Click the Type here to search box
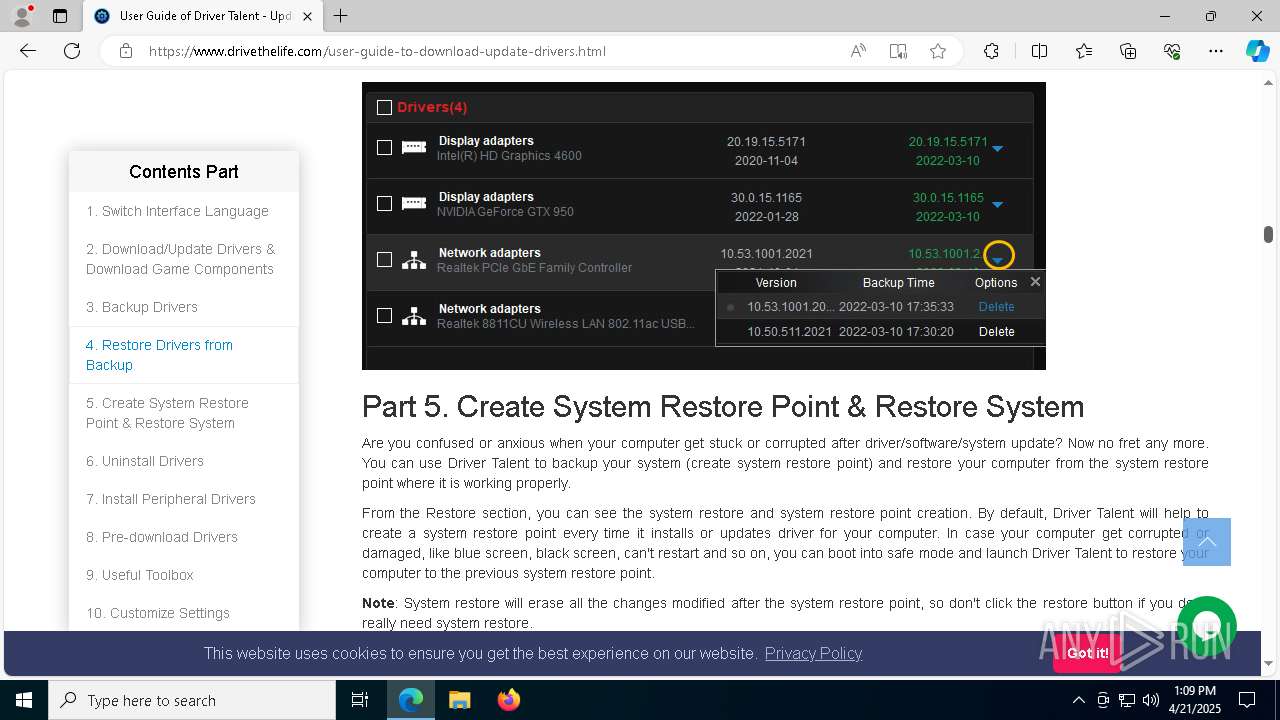Image resolution: width=1280 pixels, height=720 pixels. [192, 700]
